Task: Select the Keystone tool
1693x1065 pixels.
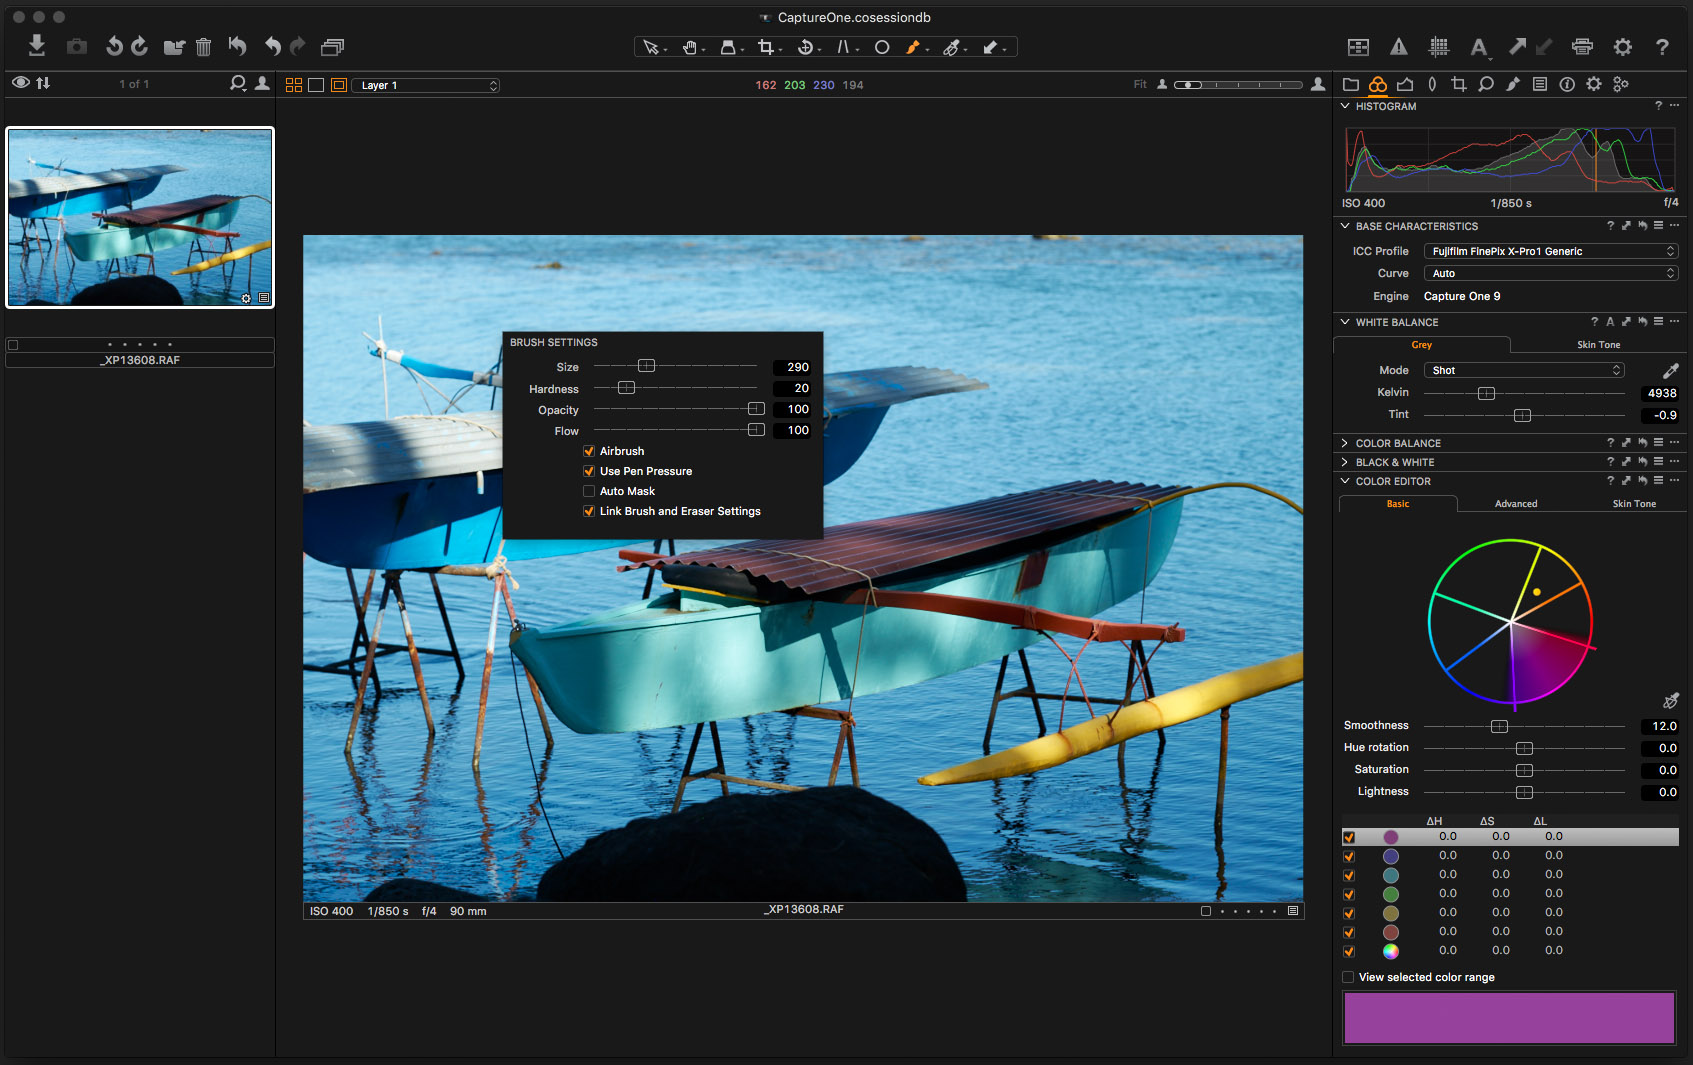Action: point(844,47)
